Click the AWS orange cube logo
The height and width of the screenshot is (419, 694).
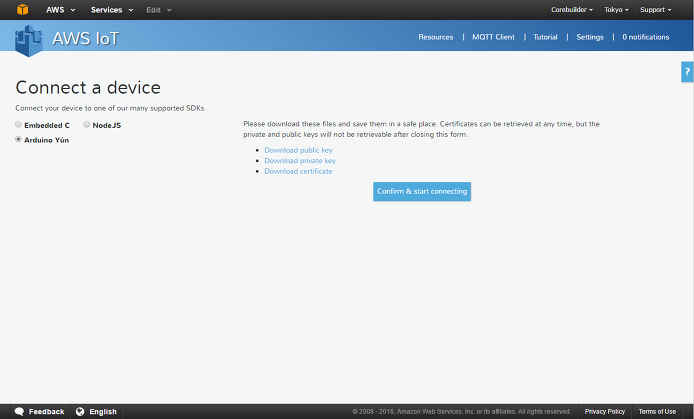pyautogui.click(x=22, y=9)
